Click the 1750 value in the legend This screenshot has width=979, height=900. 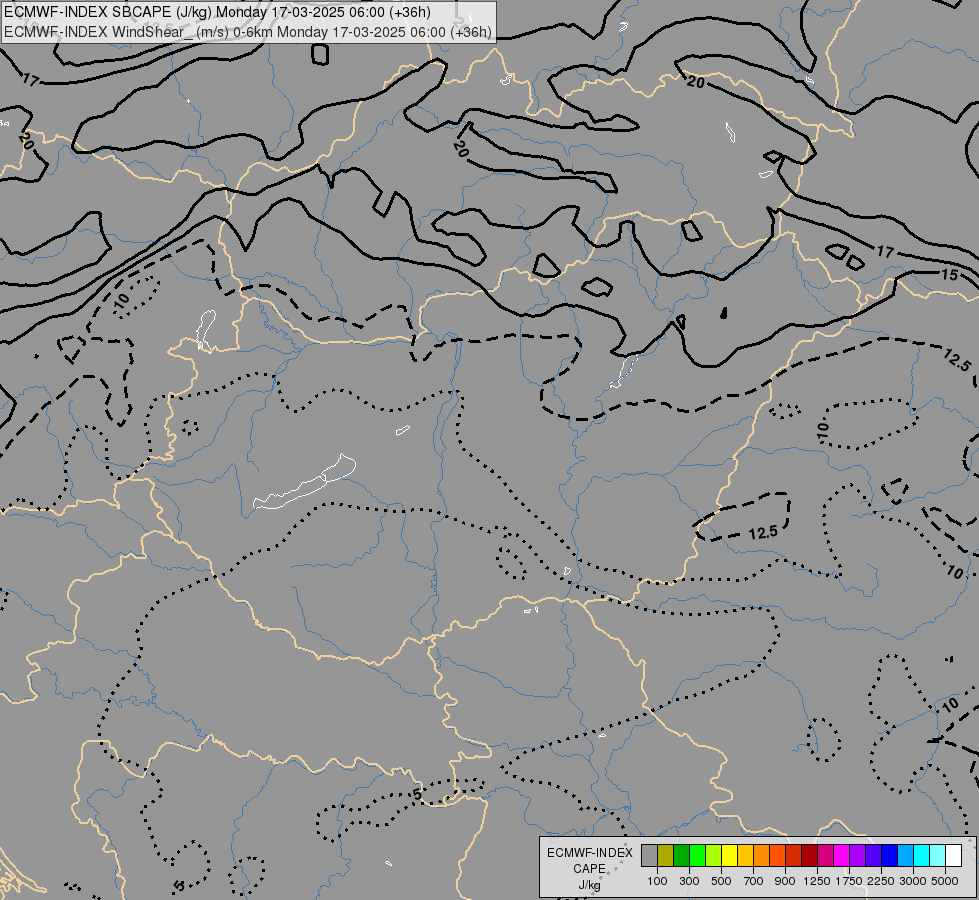point(849,881)
